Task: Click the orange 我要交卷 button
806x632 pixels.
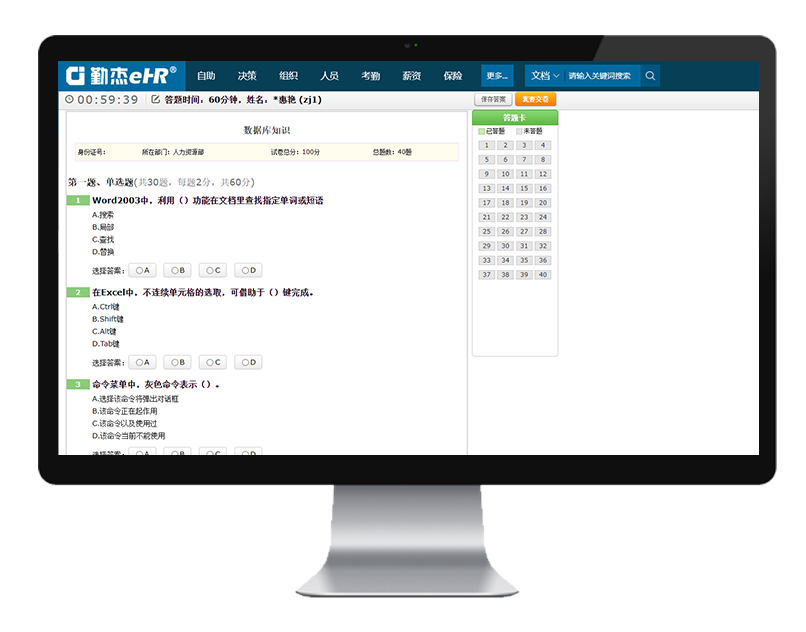Action: coord(535,99)
